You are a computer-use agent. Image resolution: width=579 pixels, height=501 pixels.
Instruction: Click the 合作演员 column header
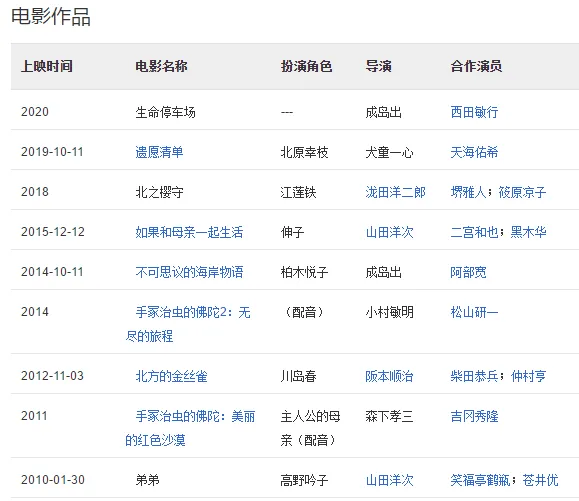coord(476,66)
